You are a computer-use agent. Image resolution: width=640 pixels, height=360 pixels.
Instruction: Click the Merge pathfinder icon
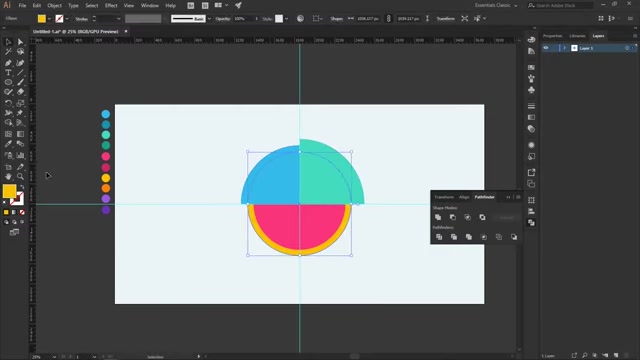(469, 237)
